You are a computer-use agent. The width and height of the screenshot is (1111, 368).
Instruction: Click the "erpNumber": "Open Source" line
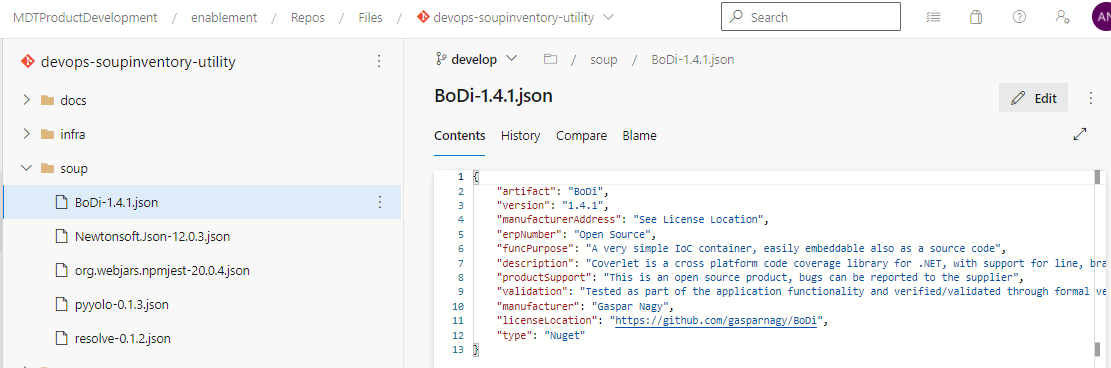[x=577, y=234]
